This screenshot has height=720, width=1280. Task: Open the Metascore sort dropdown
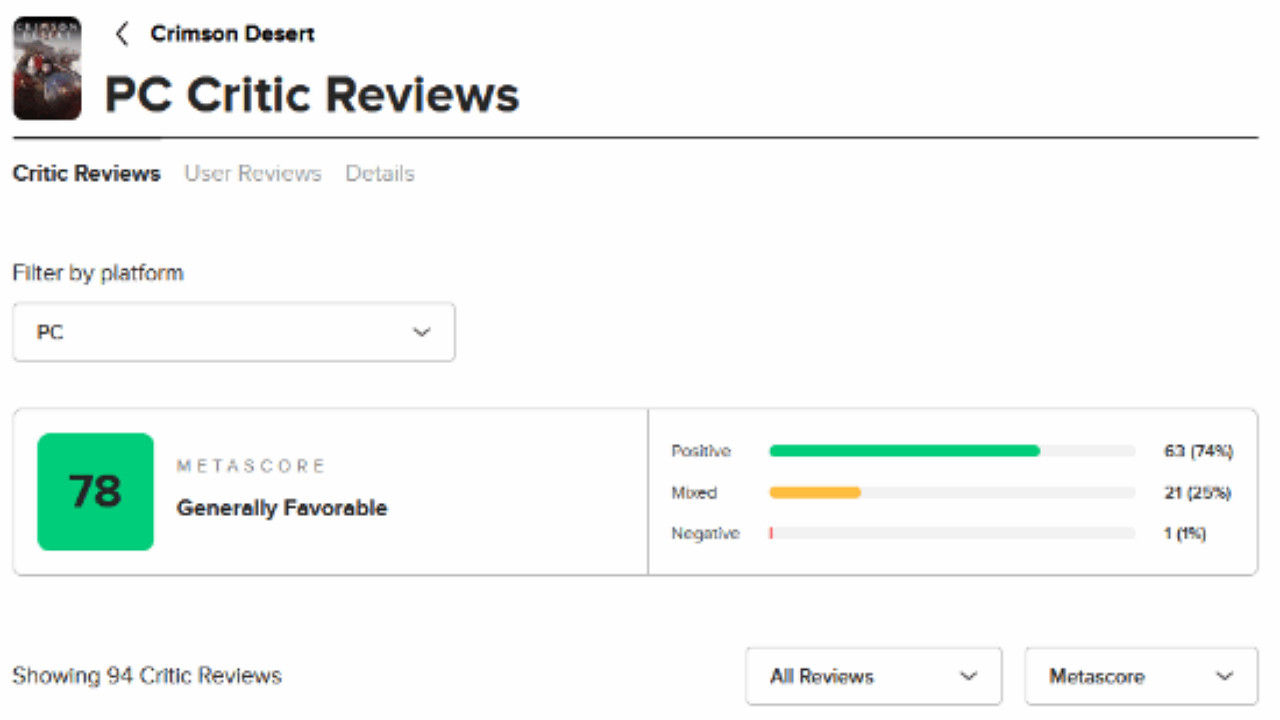click(1141, 676)
